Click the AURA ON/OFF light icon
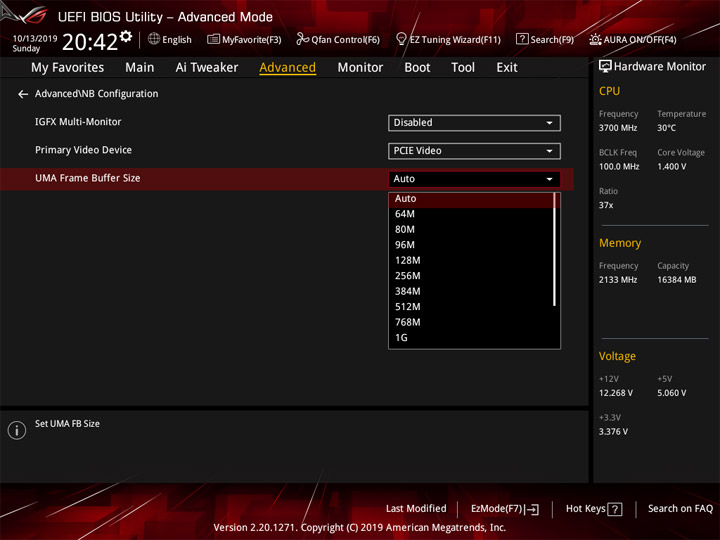 (595, 39)
